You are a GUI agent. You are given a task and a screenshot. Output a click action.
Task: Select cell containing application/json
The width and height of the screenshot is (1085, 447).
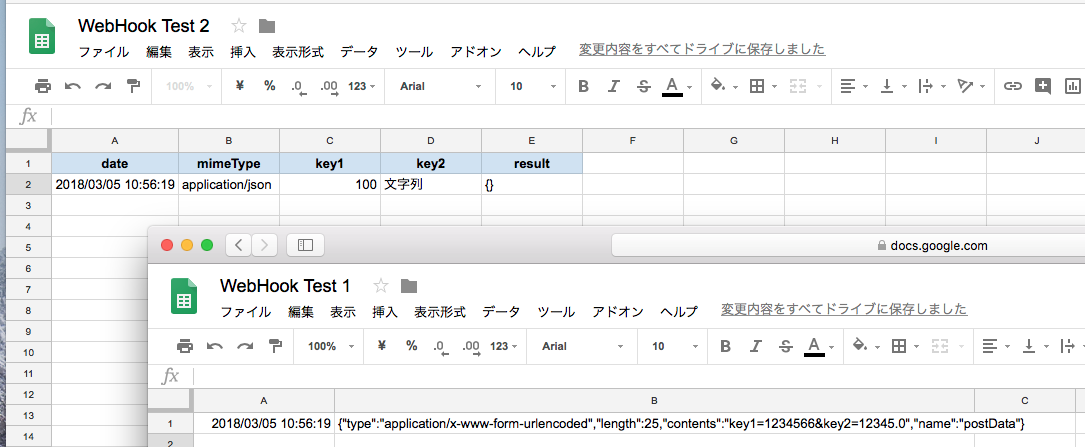(x=229, y=184)
